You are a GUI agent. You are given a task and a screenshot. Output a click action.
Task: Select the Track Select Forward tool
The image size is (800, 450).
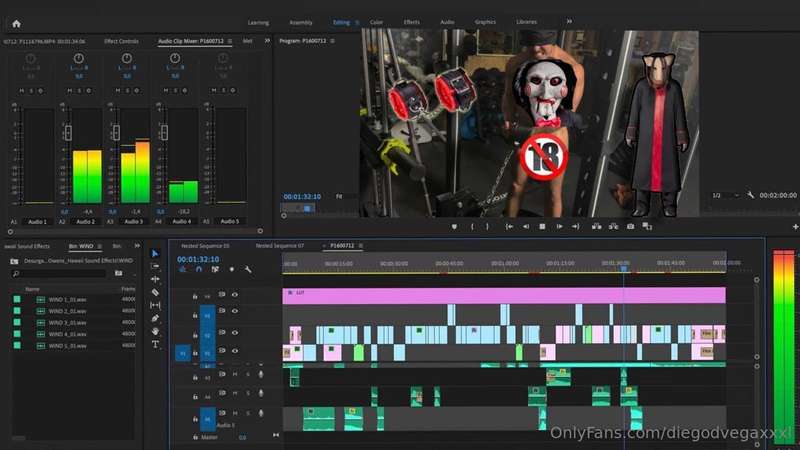[155, 266]
